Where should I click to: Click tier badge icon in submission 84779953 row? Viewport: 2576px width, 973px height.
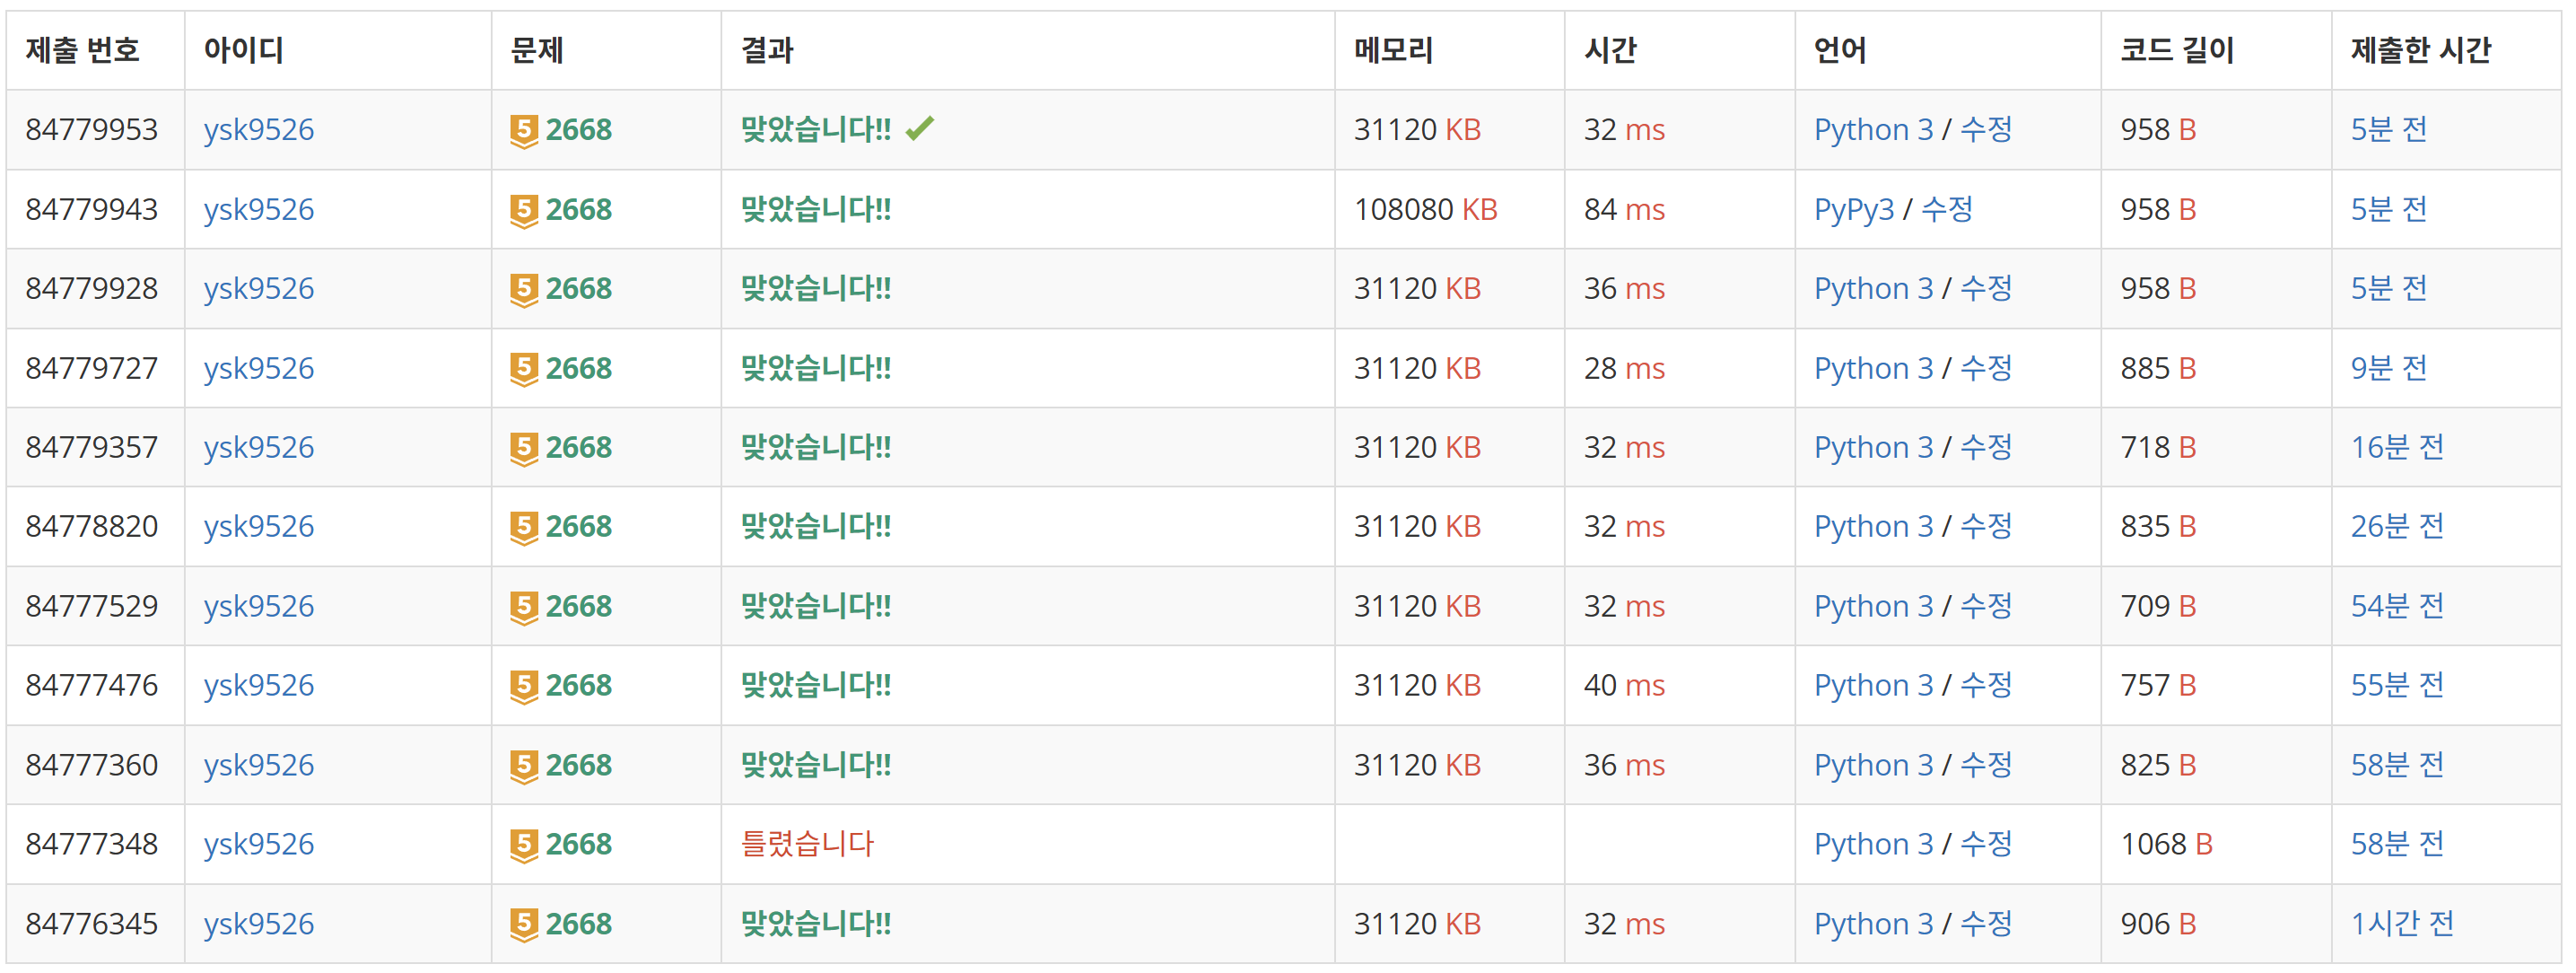(523, 130)
